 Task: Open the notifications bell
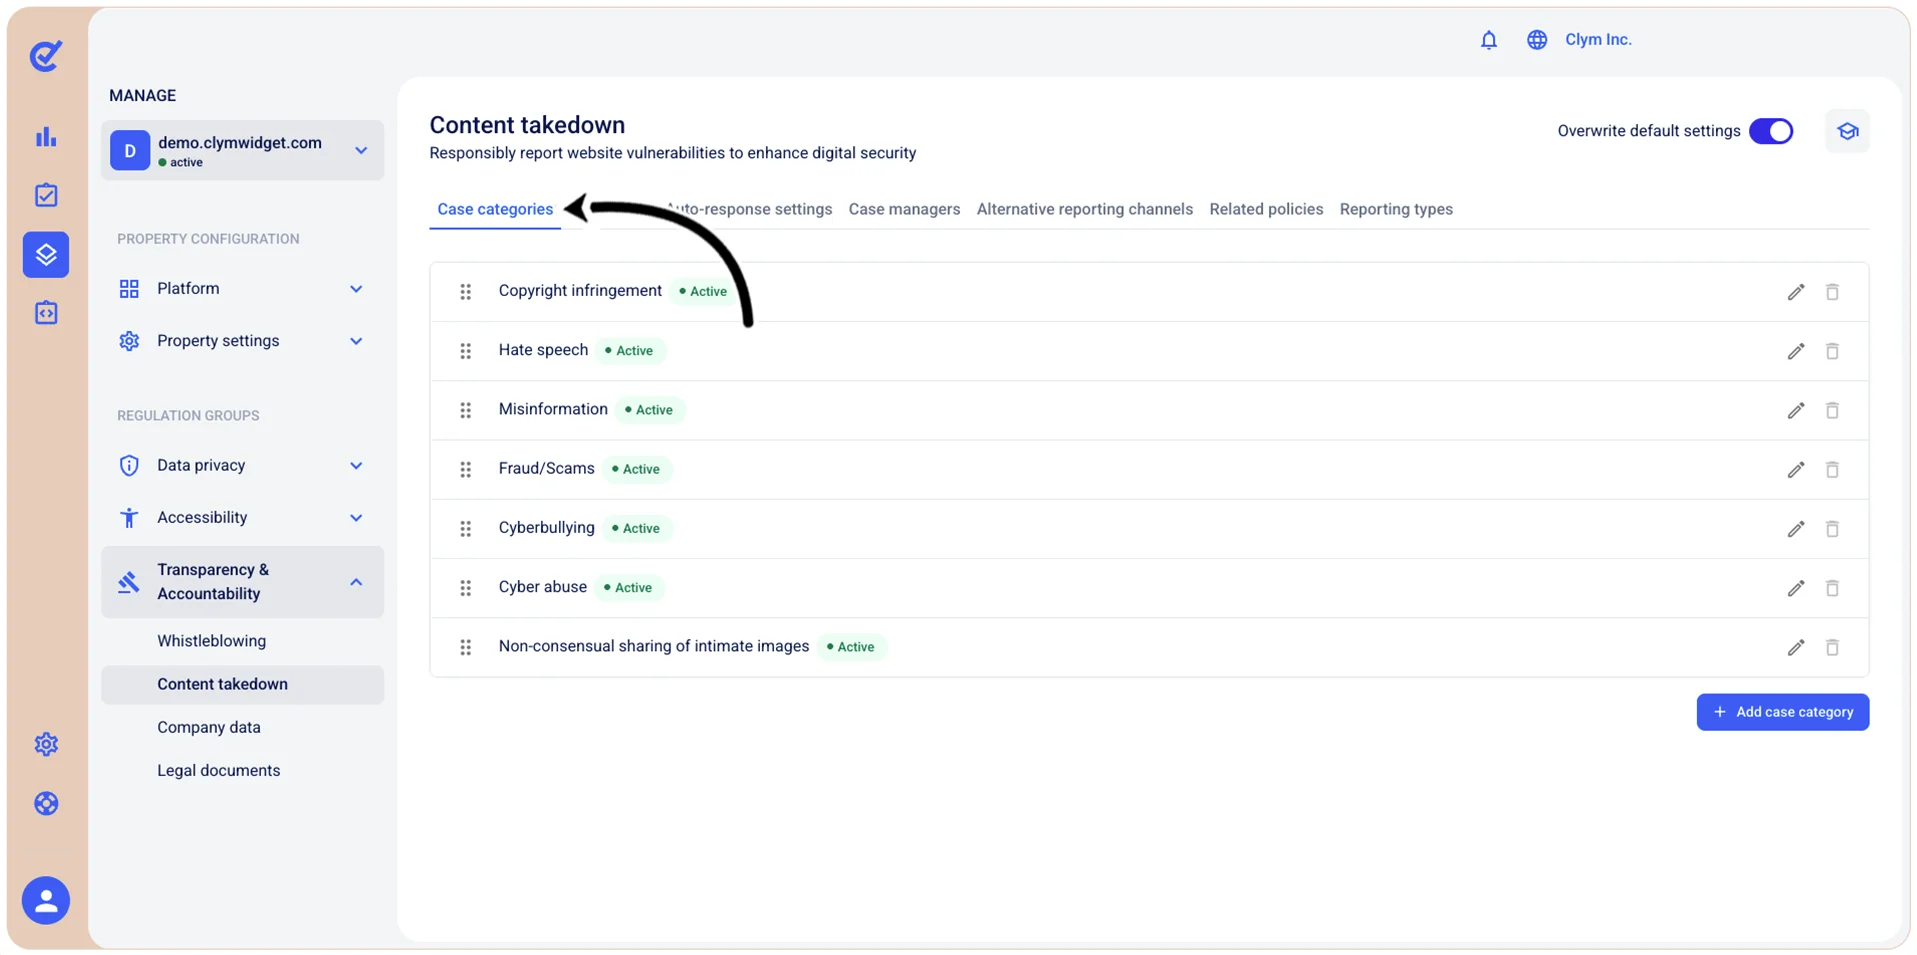pos(1488,40)
